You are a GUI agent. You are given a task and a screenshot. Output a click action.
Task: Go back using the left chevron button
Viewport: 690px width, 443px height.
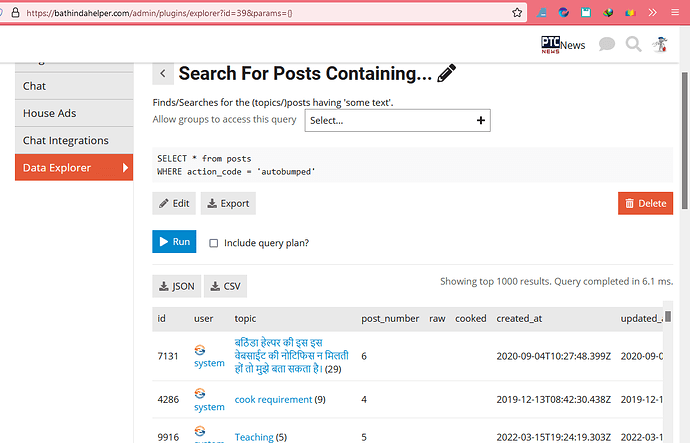[163, 73]
